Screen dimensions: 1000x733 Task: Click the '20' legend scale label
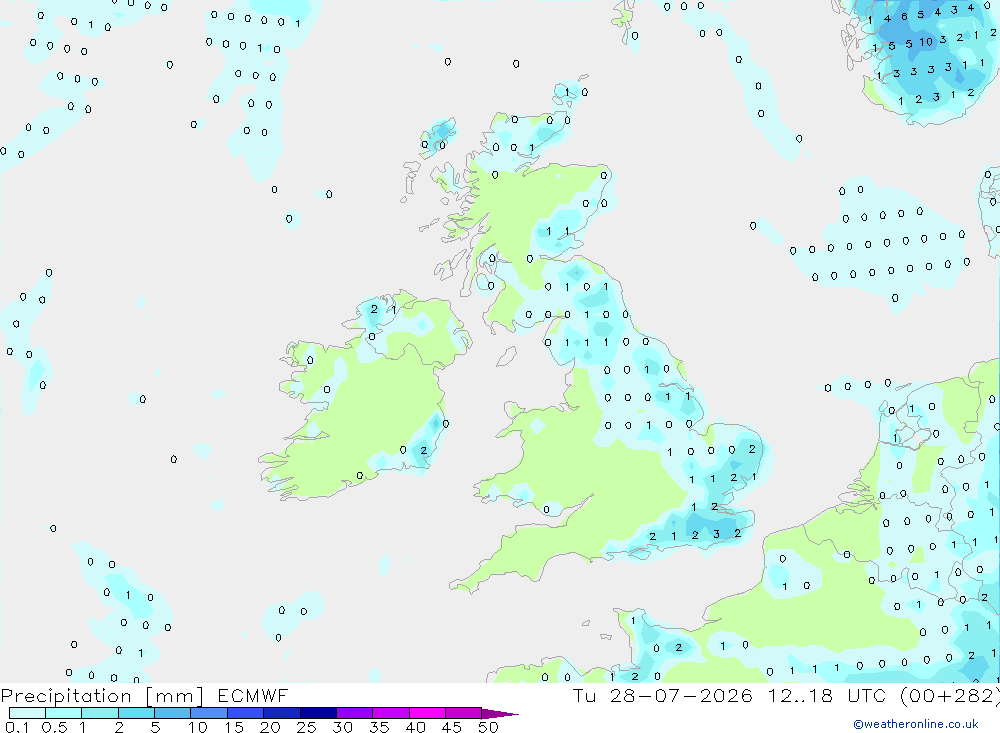(x=270, y=727)
